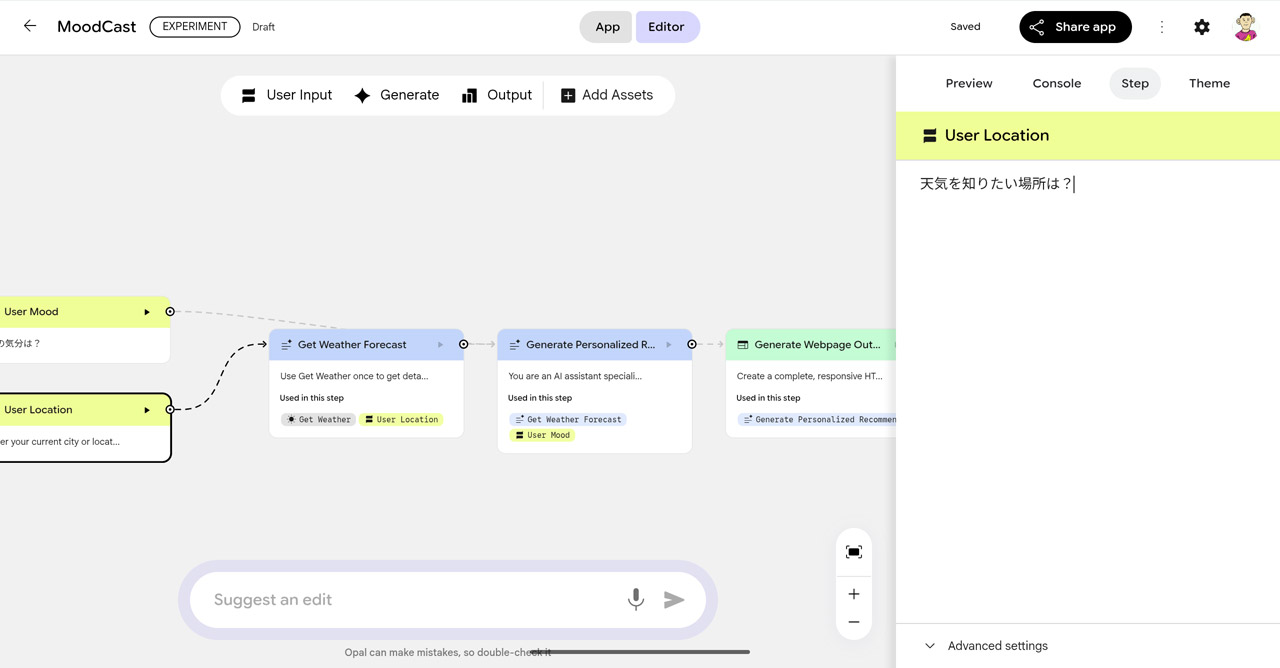Run the Get Weather Forecast node arrow

[x=440, y=345]
